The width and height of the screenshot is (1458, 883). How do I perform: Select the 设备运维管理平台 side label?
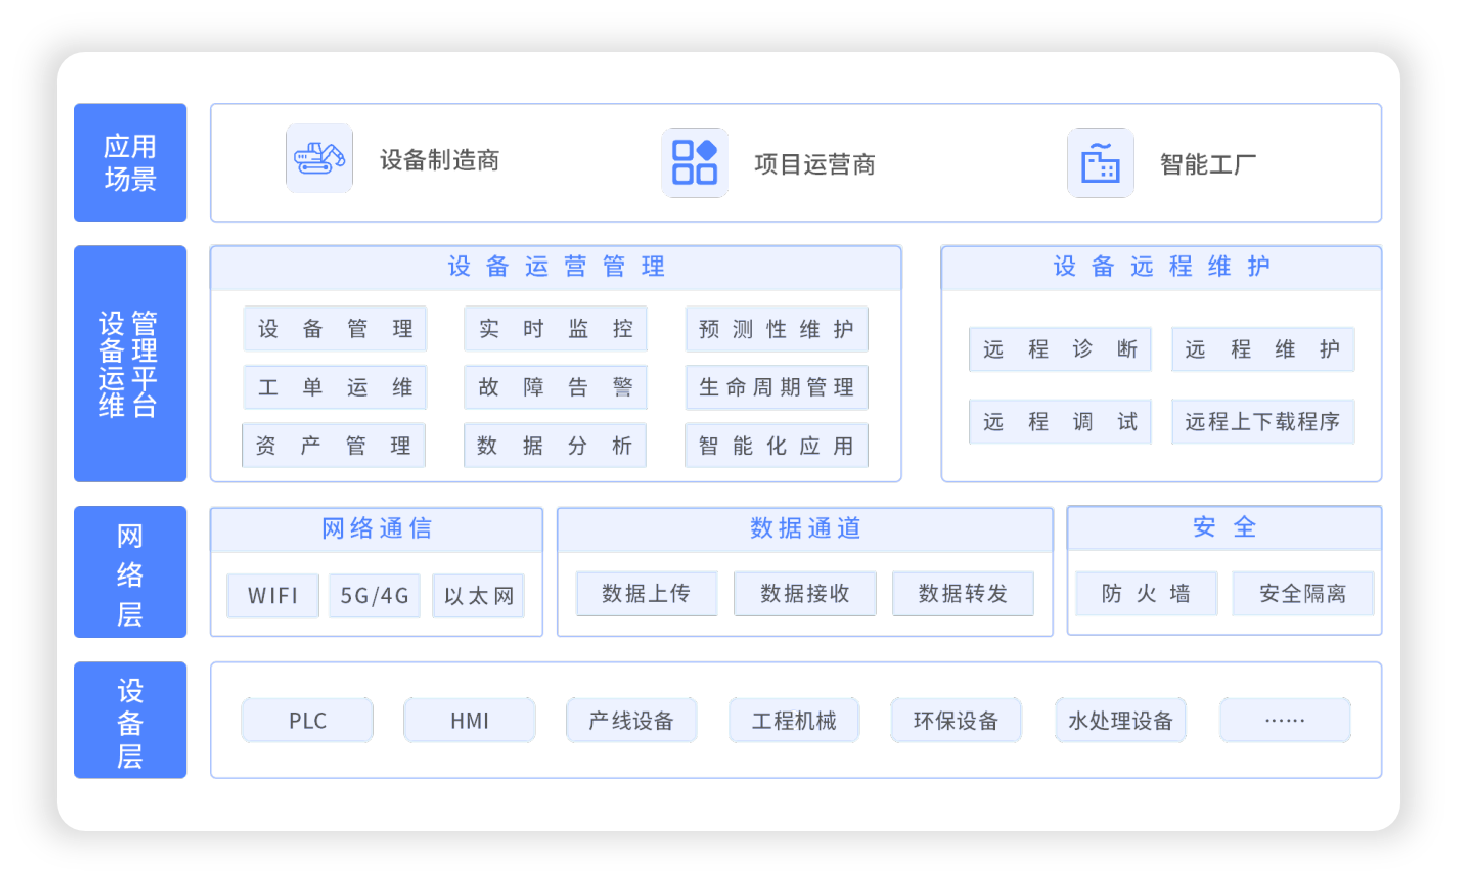click(130, 364)
